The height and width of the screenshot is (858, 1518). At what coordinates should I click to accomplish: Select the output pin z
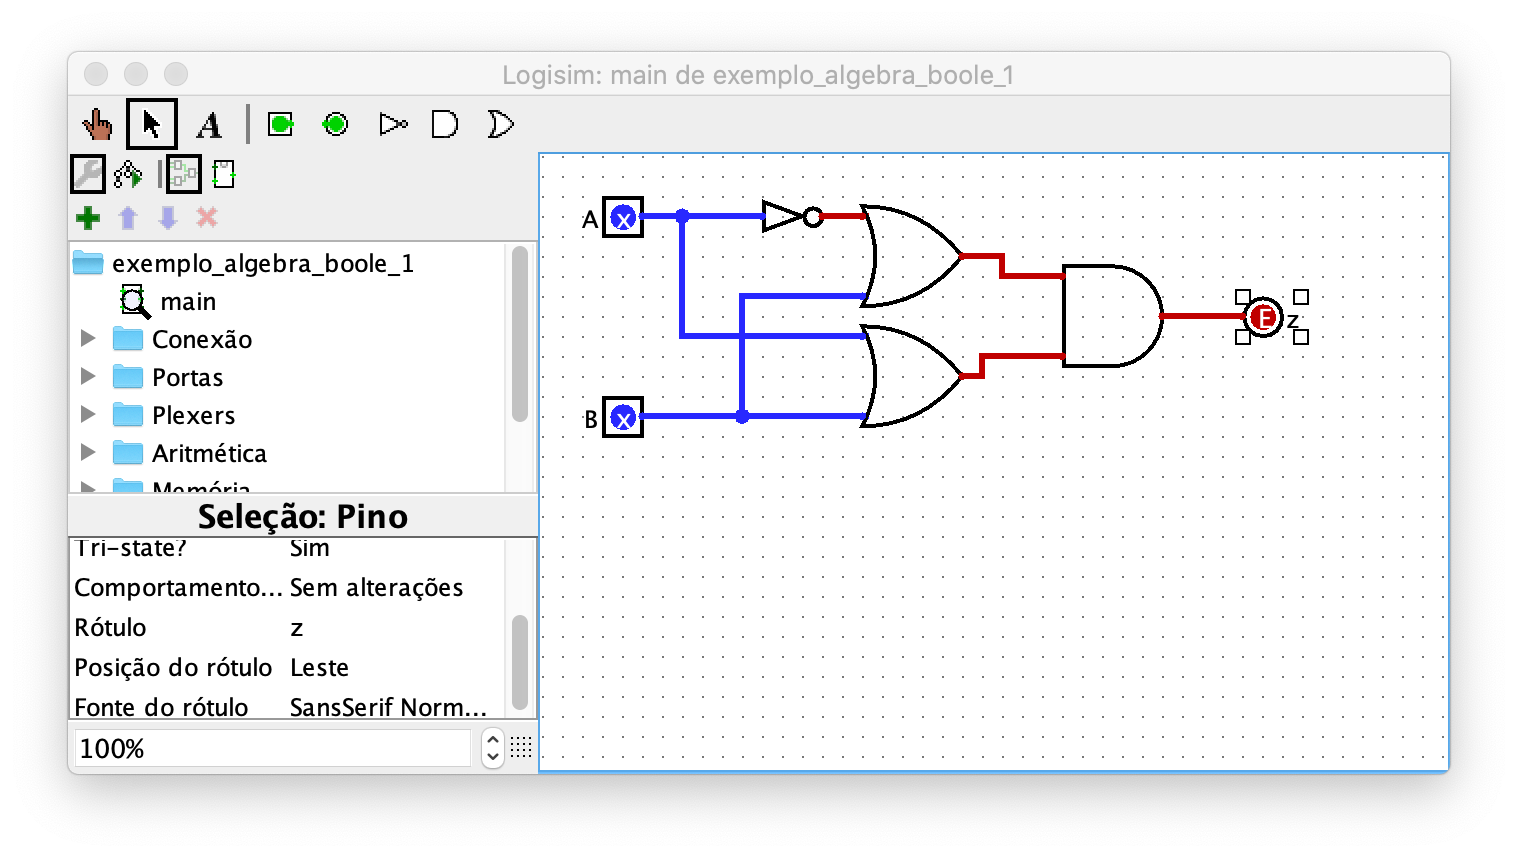pyautogui.click(x=1264, y=317)
